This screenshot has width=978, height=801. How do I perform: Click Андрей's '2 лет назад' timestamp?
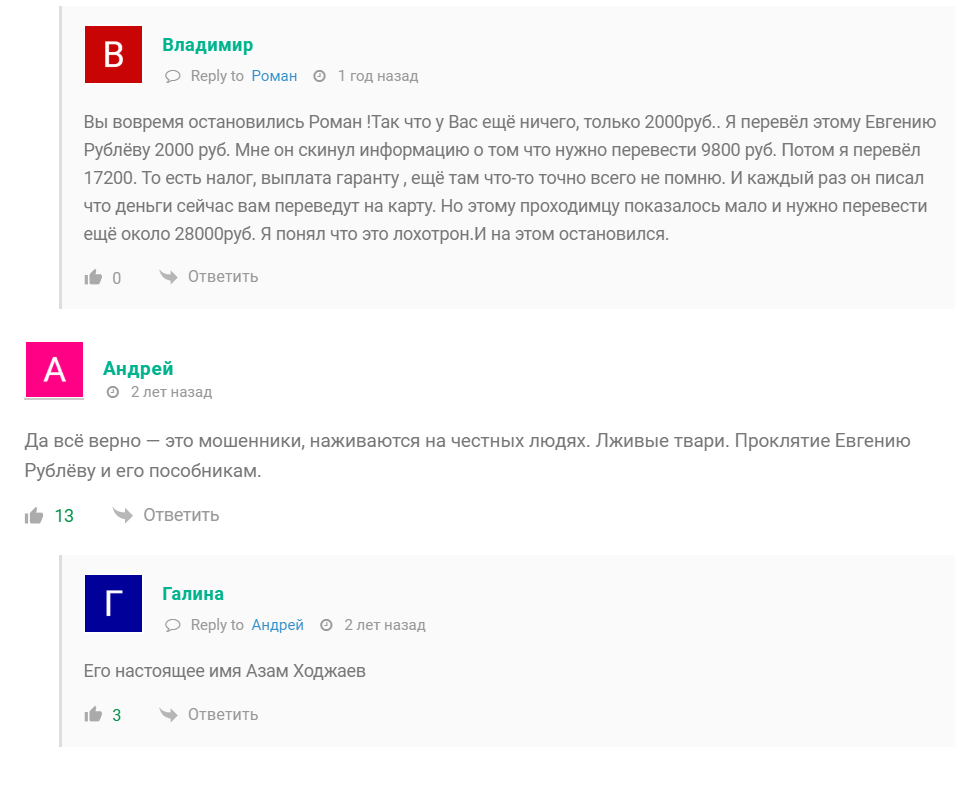click(172, 392)
